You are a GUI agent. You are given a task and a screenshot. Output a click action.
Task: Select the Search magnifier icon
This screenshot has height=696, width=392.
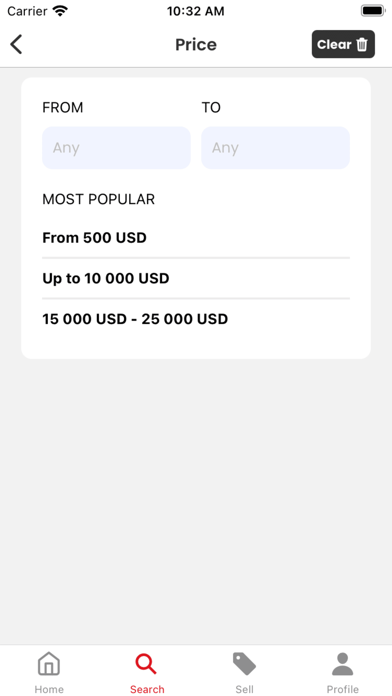147,664
